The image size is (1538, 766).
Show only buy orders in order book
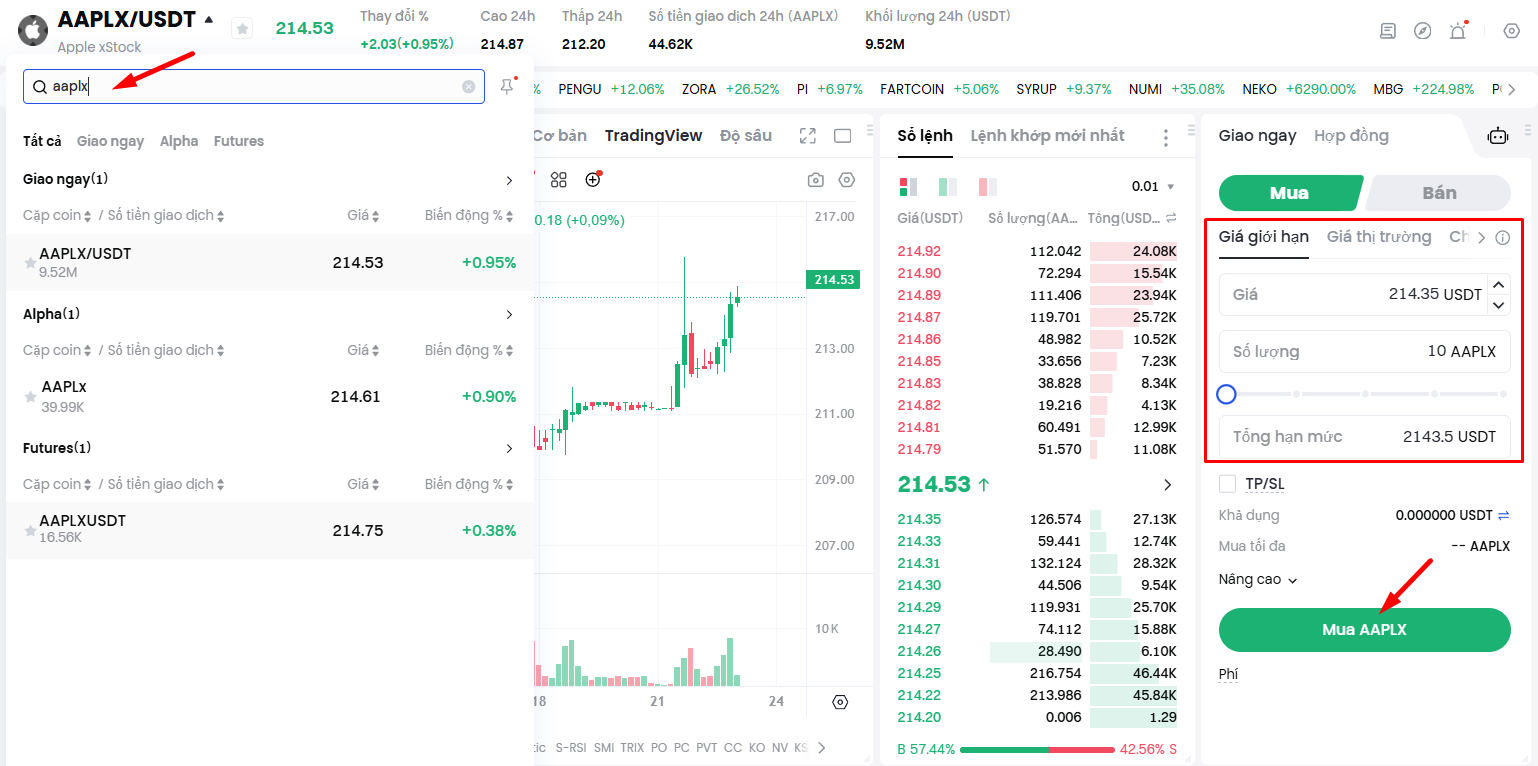click(x=947, y=186)
